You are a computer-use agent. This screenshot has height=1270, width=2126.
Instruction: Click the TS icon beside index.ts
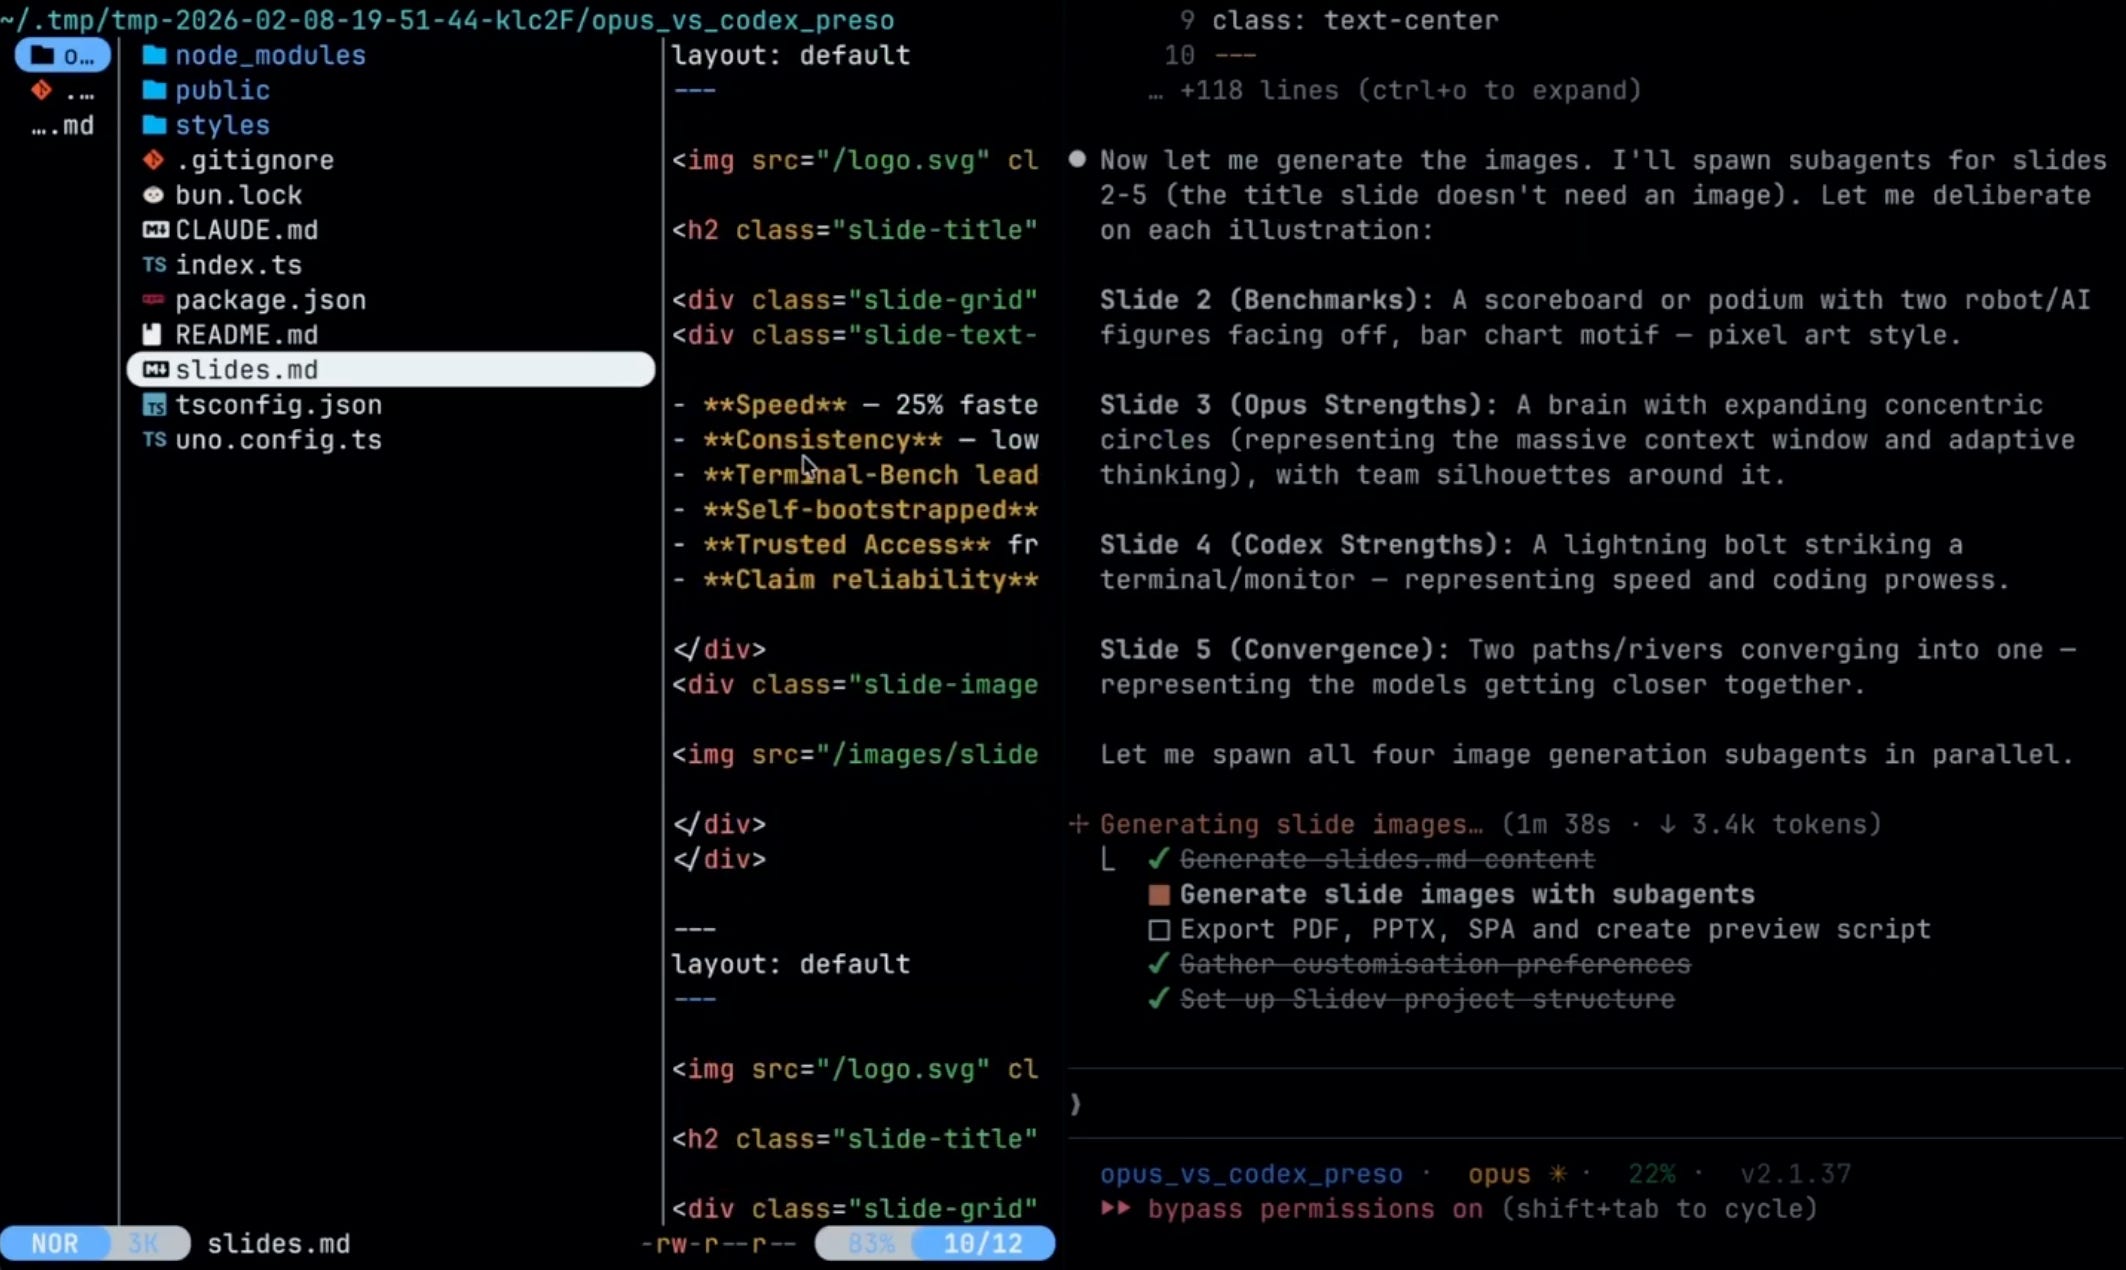click(x=154, y=265)
